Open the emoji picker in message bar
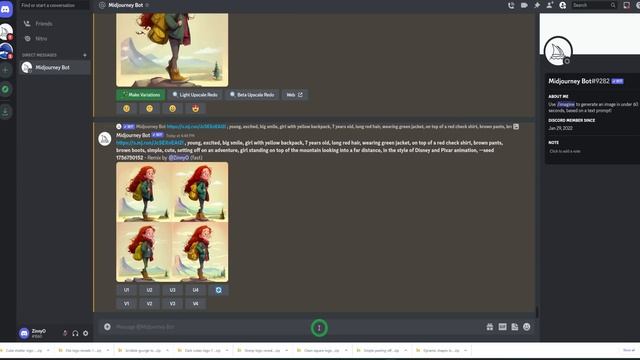 (527, 327)
